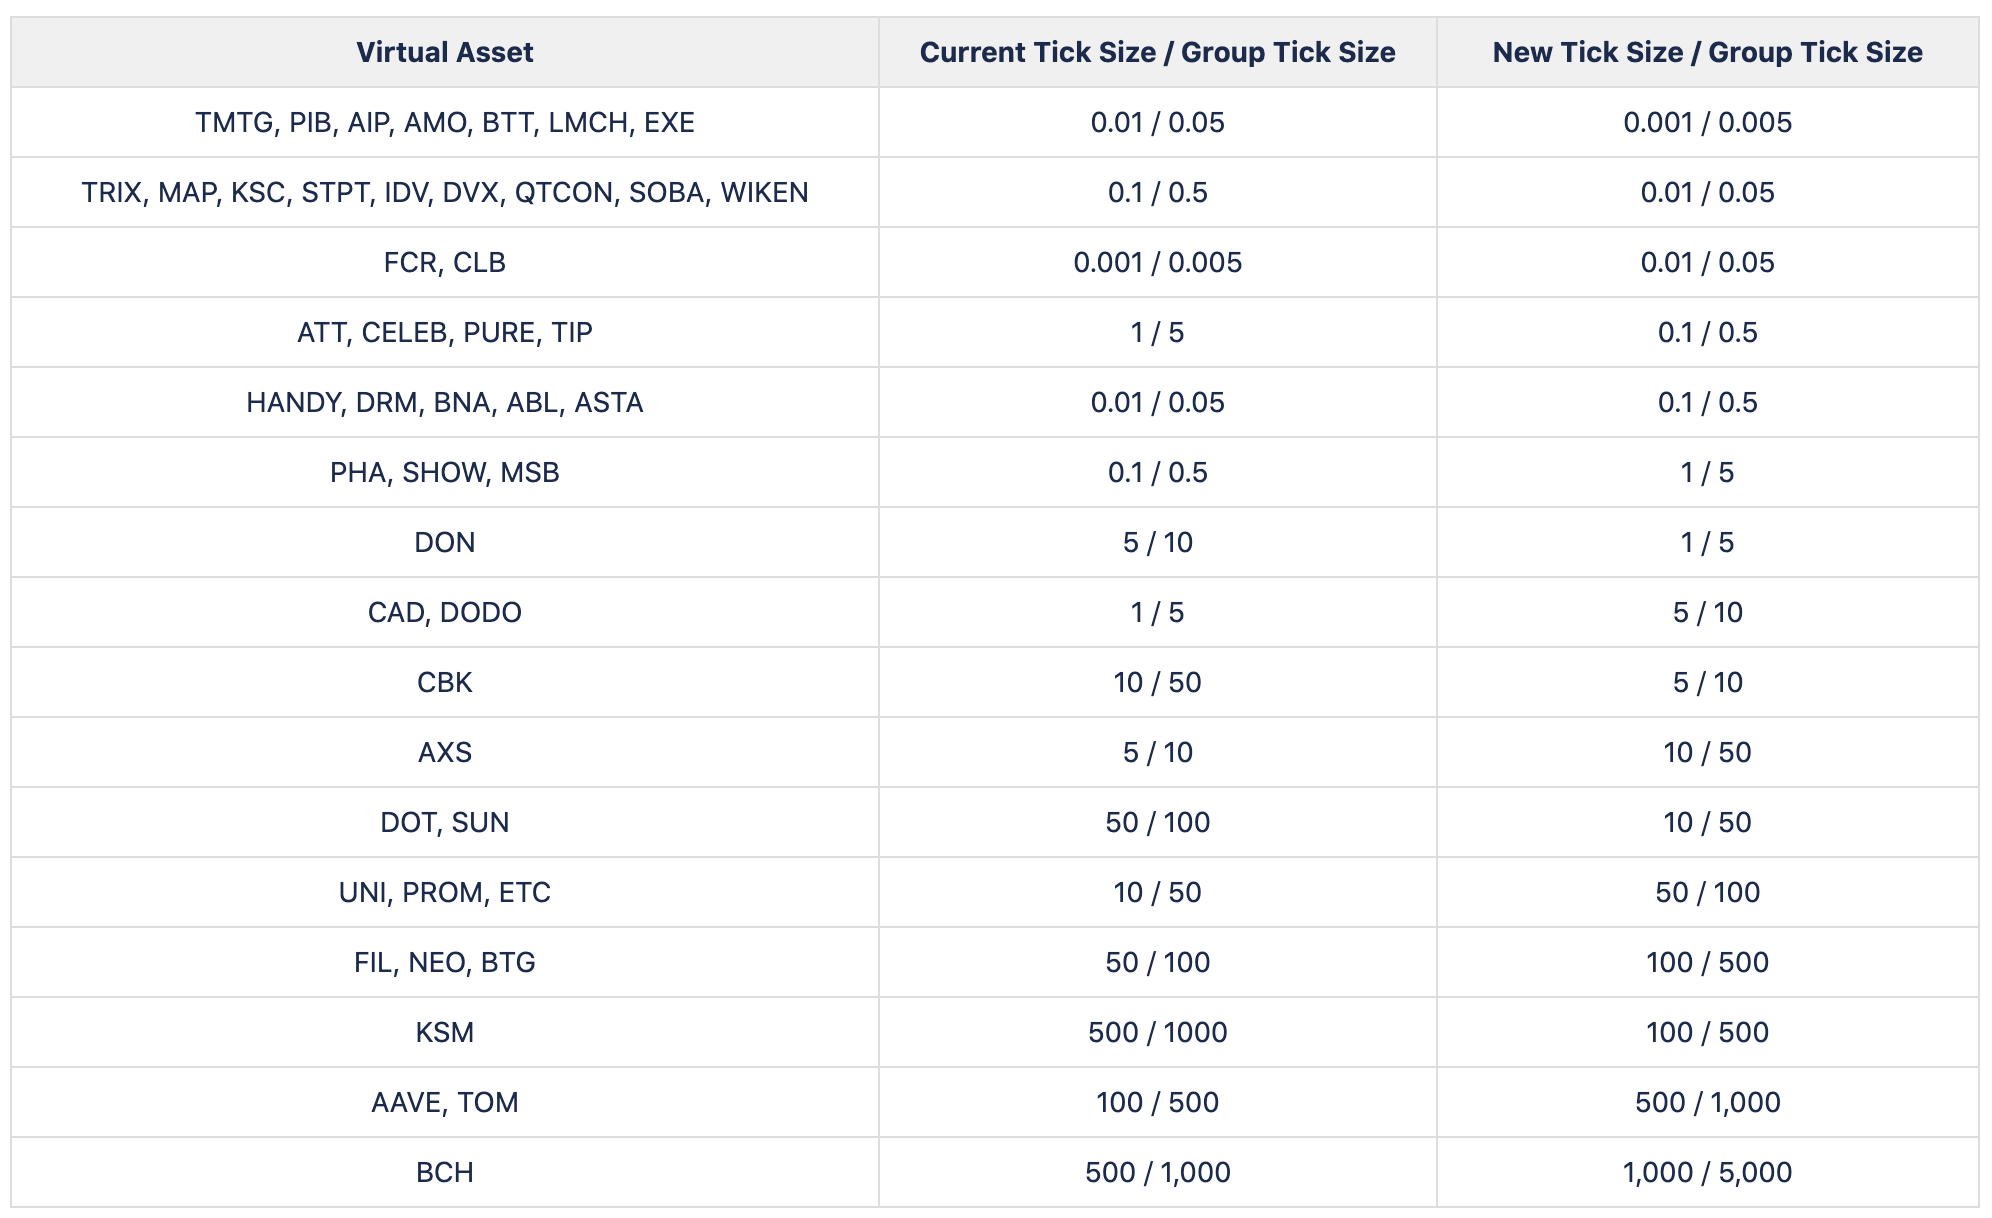This screenshot has width=1992, height=1218.
Task: Select the CBK asset cell
Action: pos(444,682)
